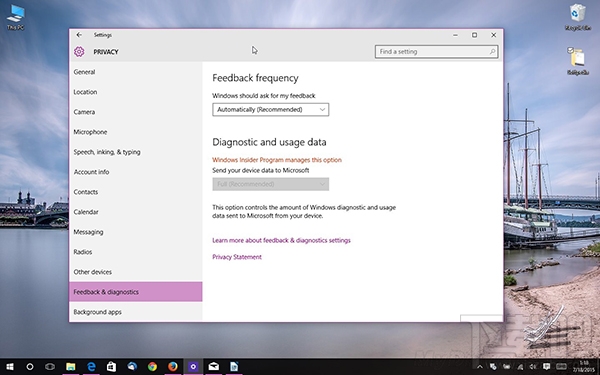Open Task View from the taskbar
The width and height of the screenshot is (600, 375).
(x=50, y=367)
